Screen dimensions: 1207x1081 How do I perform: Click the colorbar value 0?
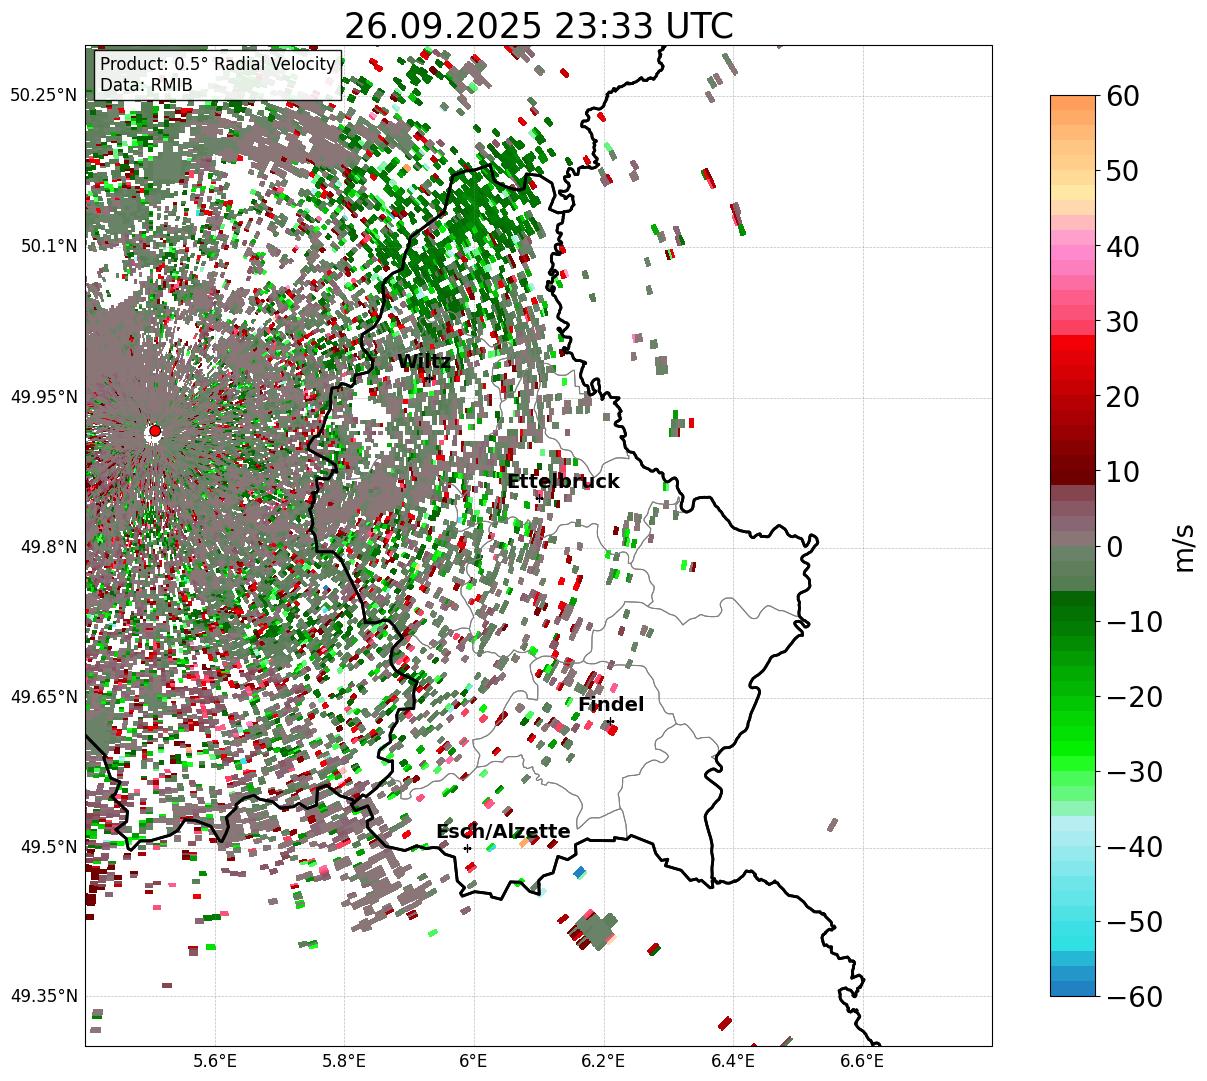1115,547
